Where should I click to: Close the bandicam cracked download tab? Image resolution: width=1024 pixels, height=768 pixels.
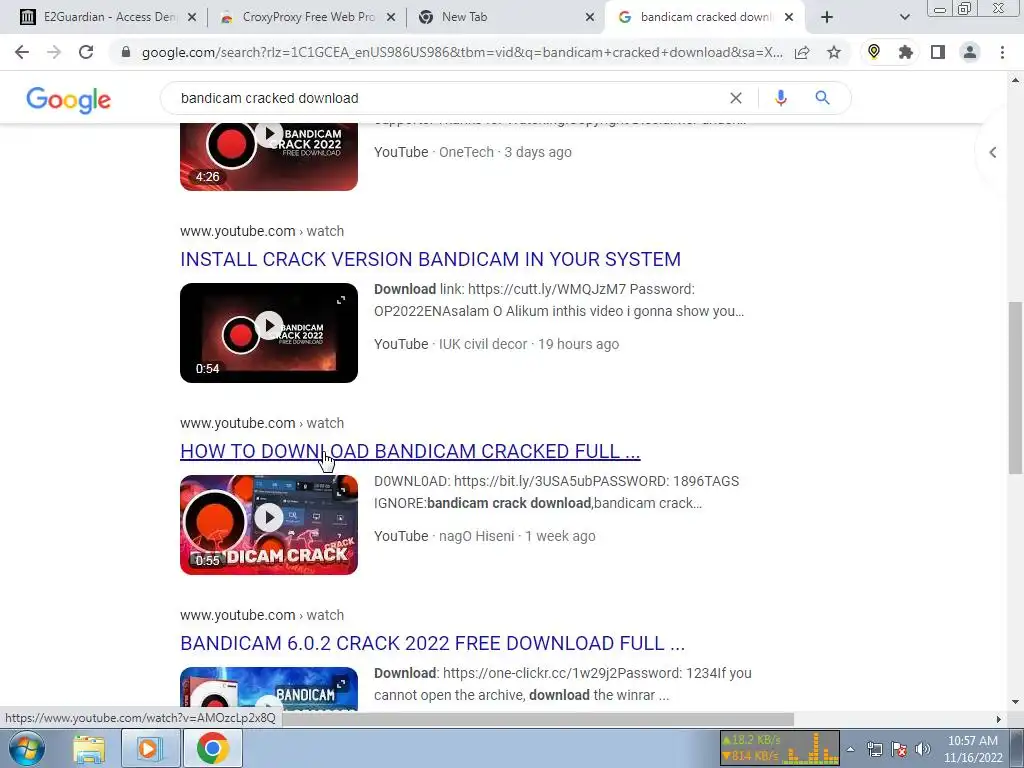click(789, 17)
